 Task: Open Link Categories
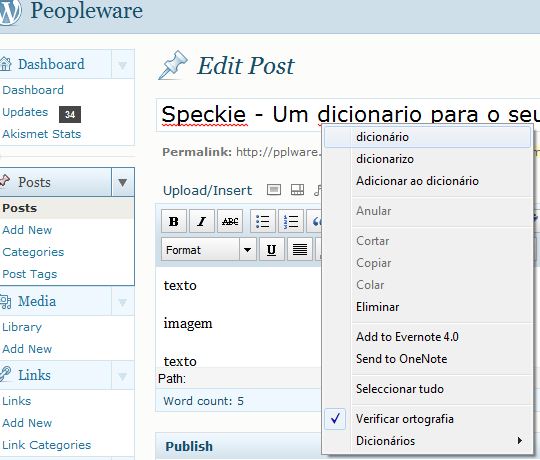[x=46, y=445]
